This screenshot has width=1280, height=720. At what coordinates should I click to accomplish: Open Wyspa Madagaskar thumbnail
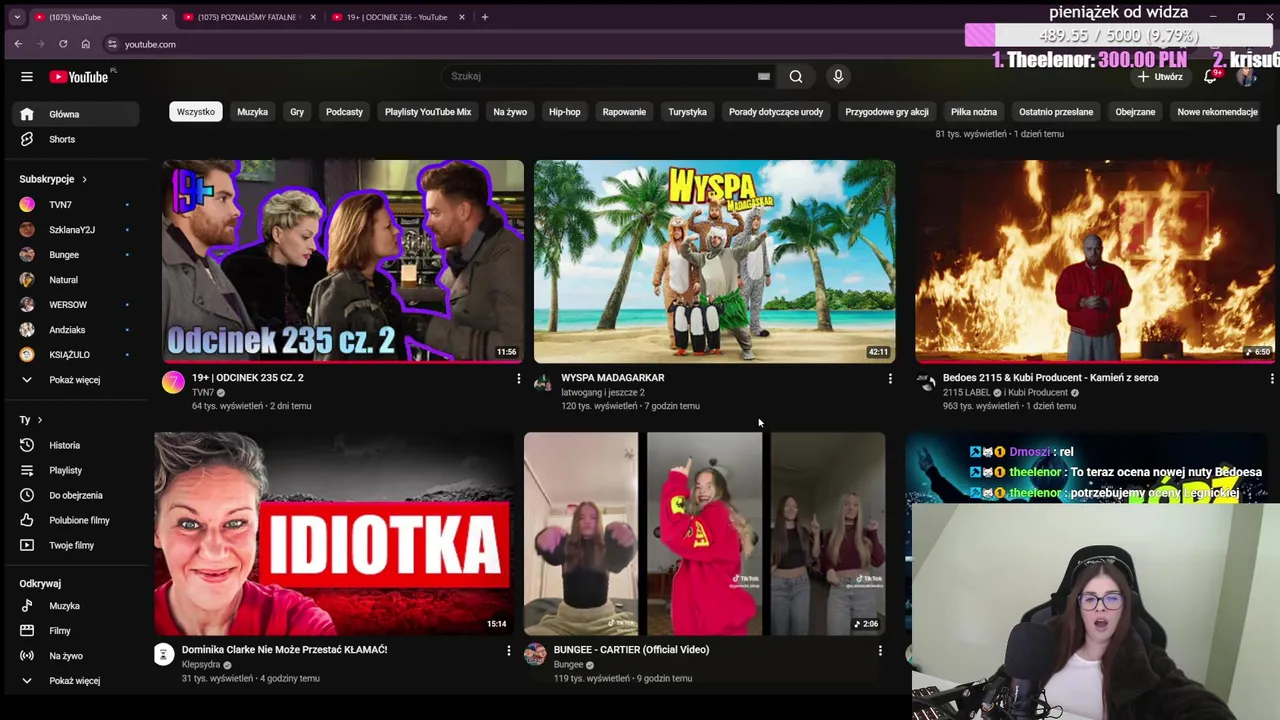click(x=715, y=261)
